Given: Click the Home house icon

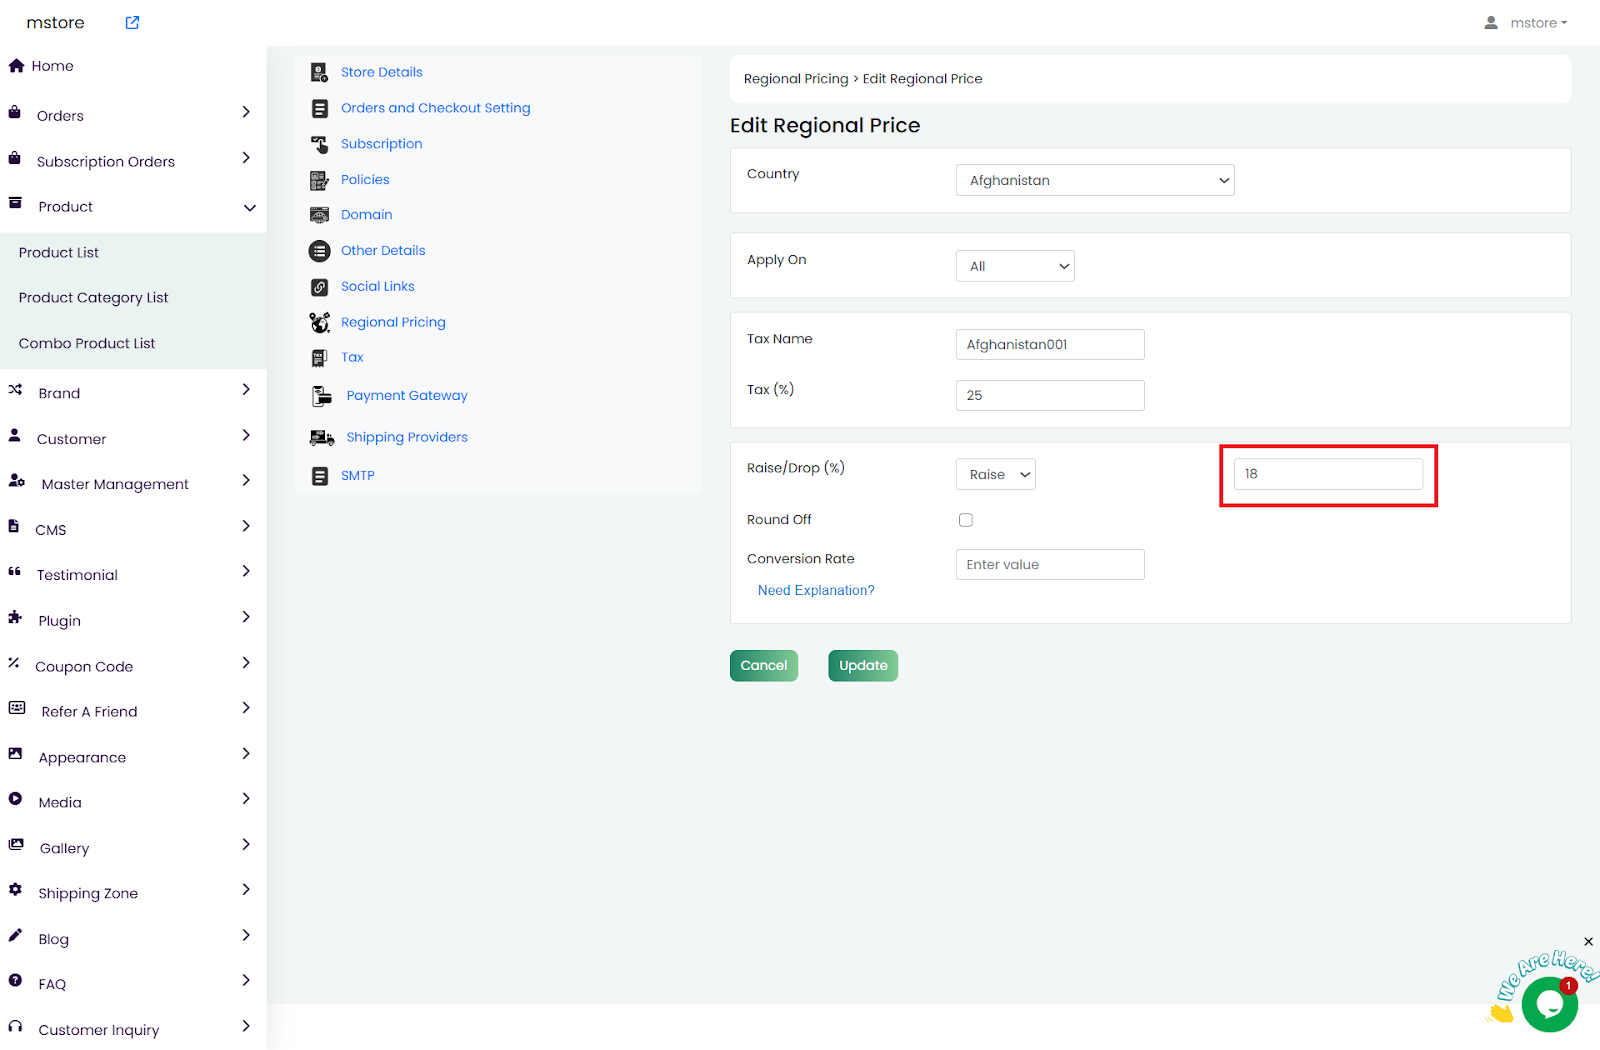Looking at the screenshot, I should click(16, 66).
